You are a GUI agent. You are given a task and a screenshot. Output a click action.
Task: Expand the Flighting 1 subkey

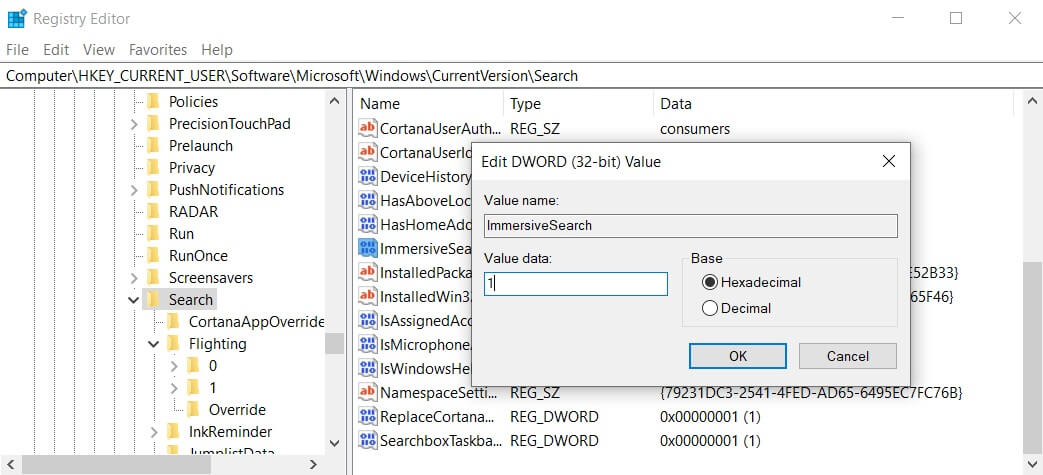pyautogui.click(x=174, y=388)
